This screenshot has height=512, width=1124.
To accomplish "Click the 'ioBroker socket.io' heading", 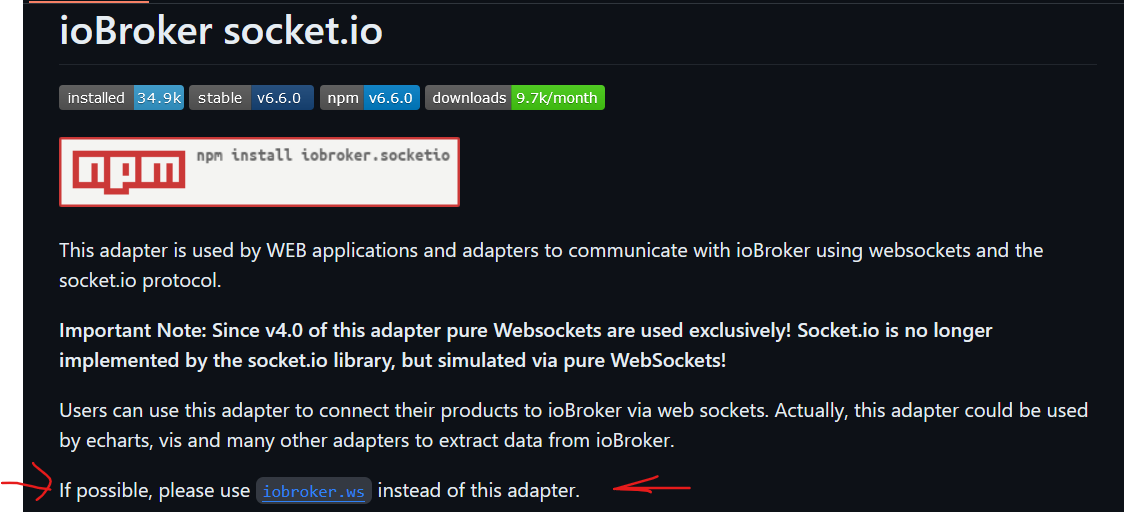I will coord(221,32).
